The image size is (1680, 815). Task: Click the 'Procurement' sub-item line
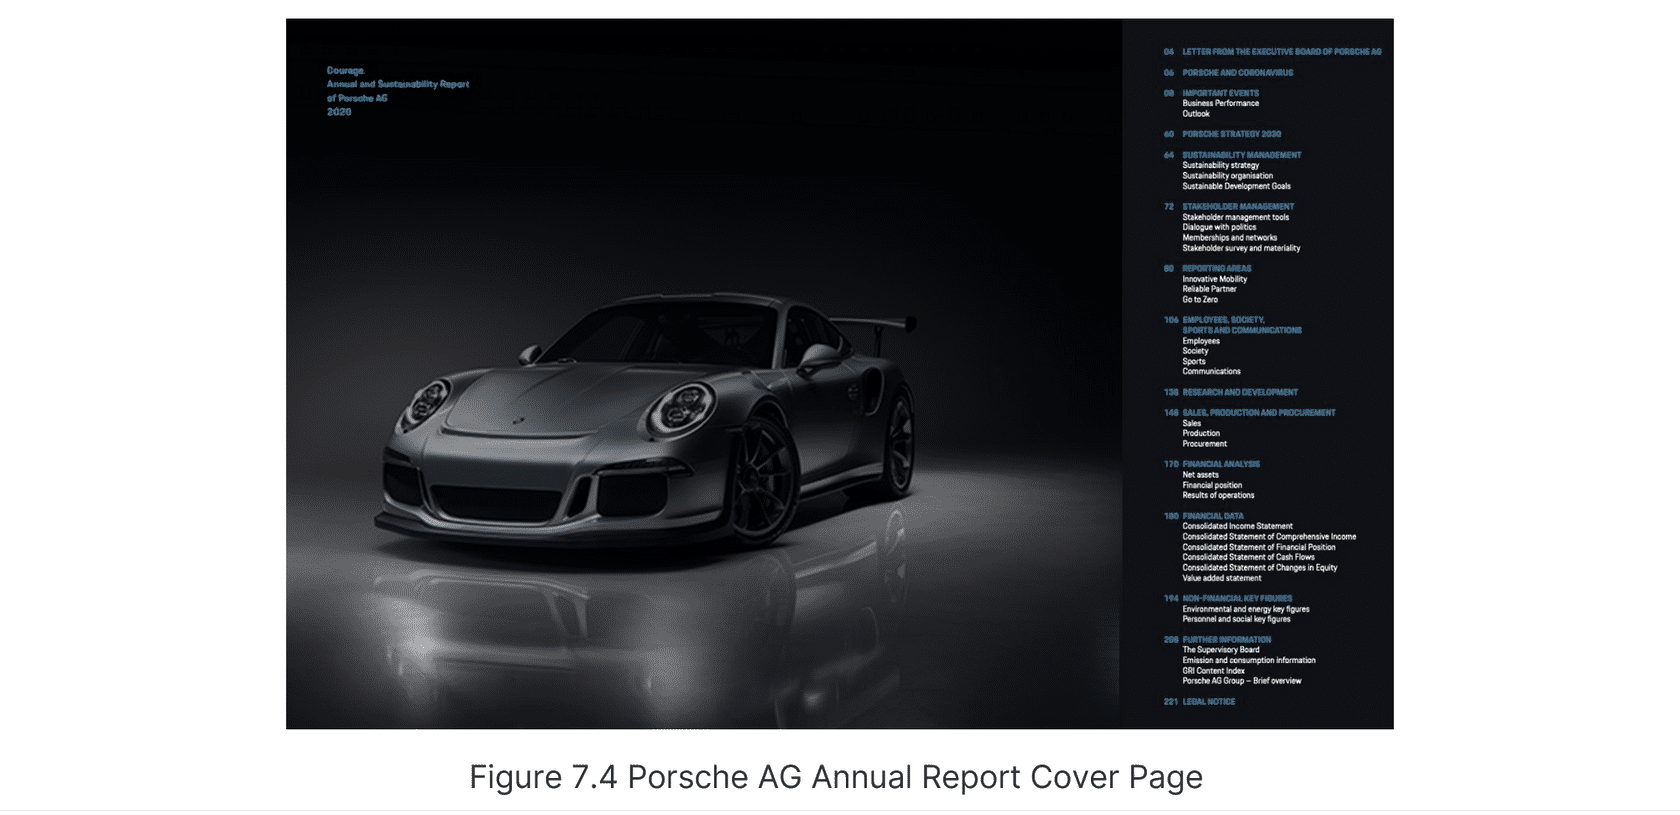click(x=1205, y=444)
